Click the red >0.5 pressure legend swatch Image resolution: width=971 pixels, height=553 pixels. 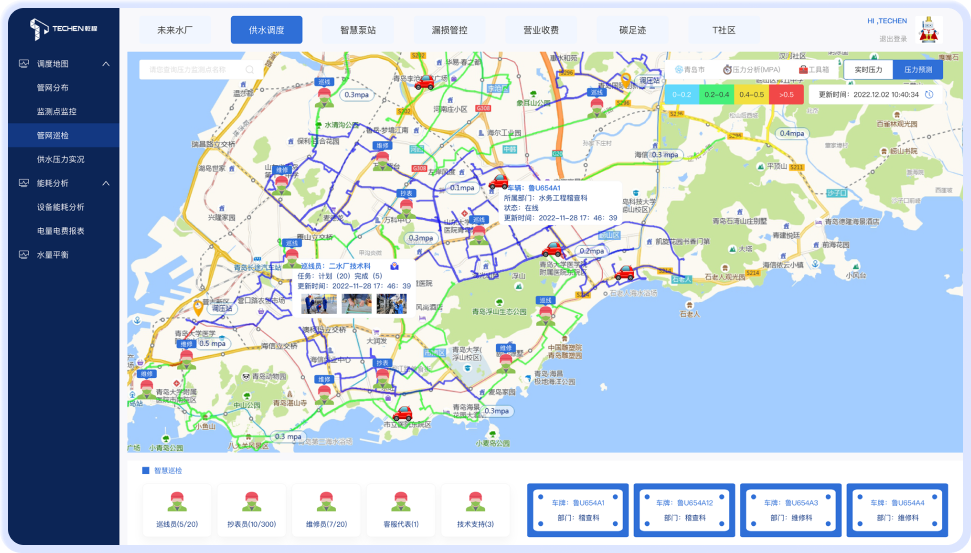(787, 94)
